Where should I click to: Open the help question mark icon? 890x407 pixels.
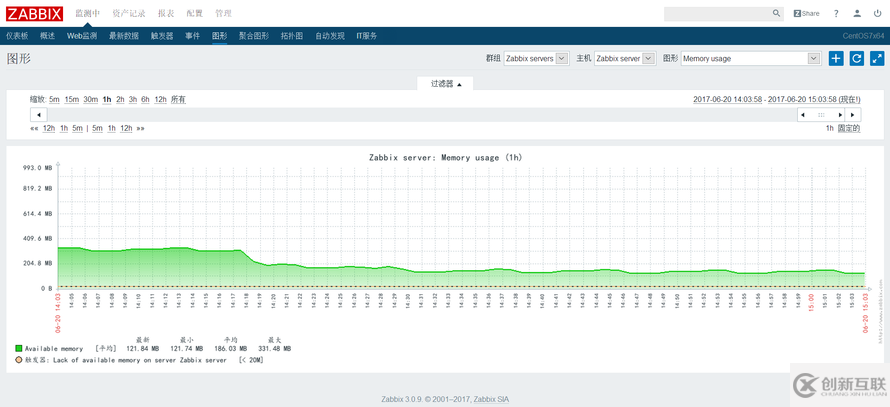[836, 14]
